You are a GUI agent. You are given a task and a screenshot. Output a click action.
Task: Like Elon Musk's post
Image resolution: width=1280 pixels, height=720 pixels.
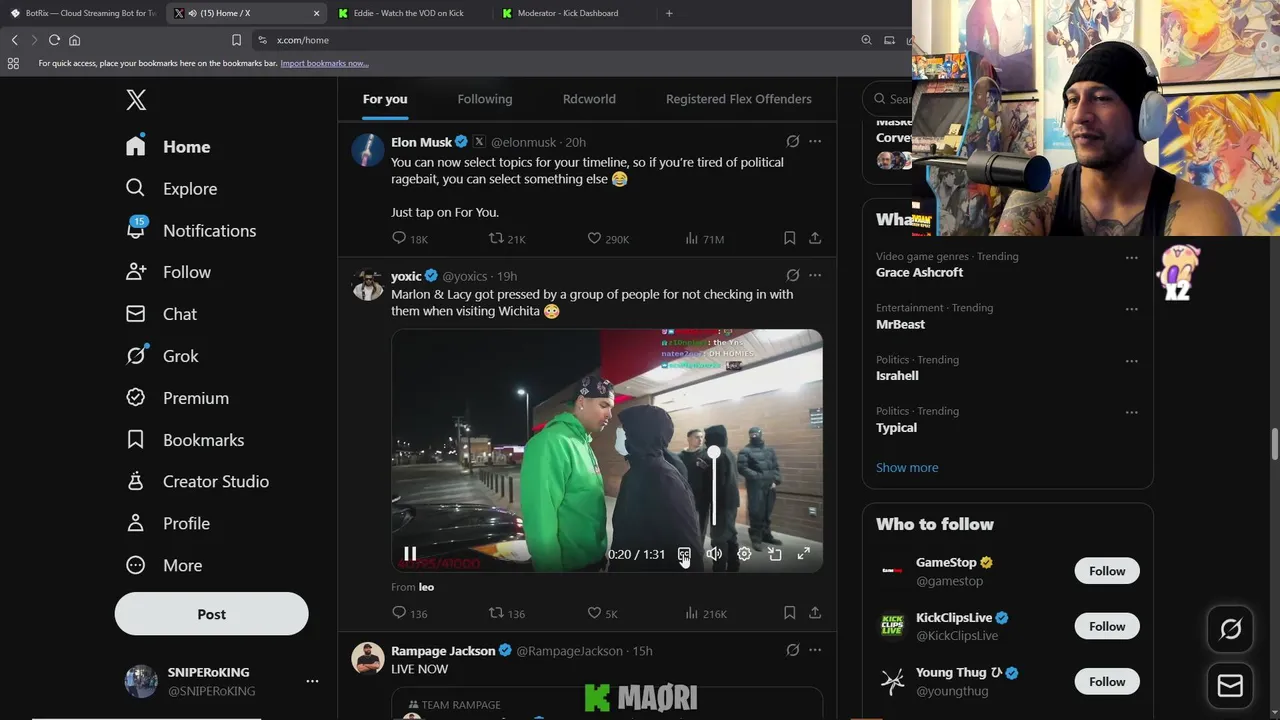pyautogui.click(x=608, y=239)
